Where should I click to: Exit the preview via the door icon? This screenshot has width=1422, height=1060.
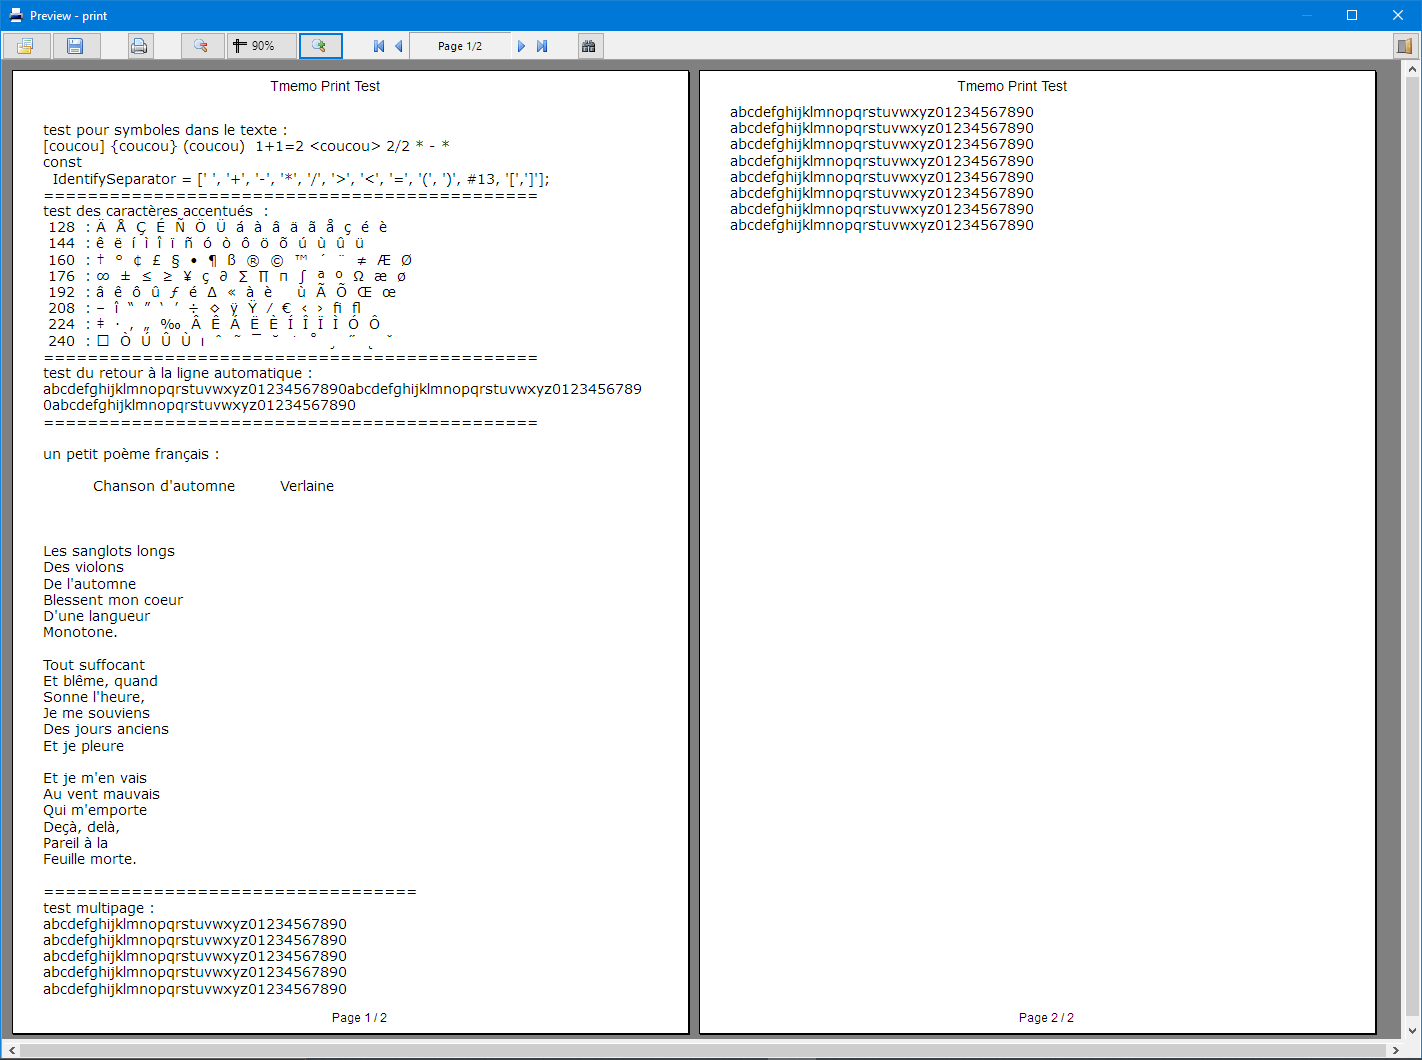[1405, 46]
